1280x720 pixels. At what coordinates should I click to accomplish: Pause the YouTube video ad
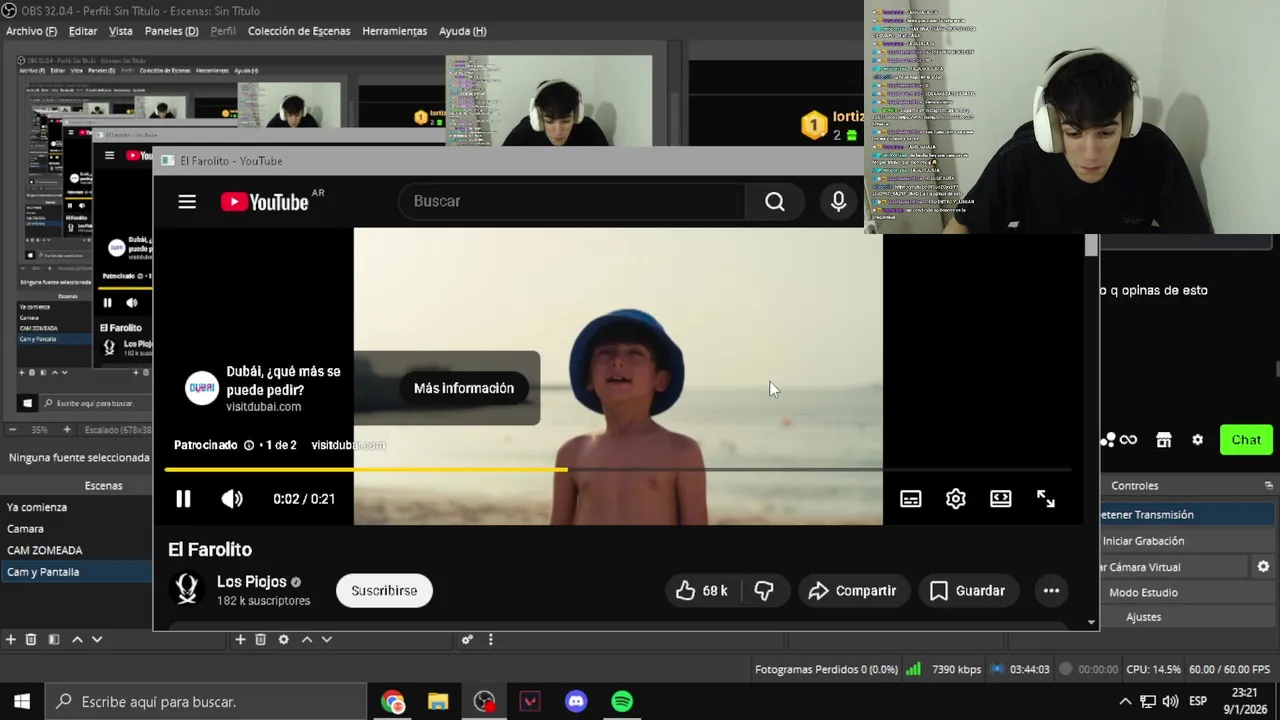coord(183,498)
